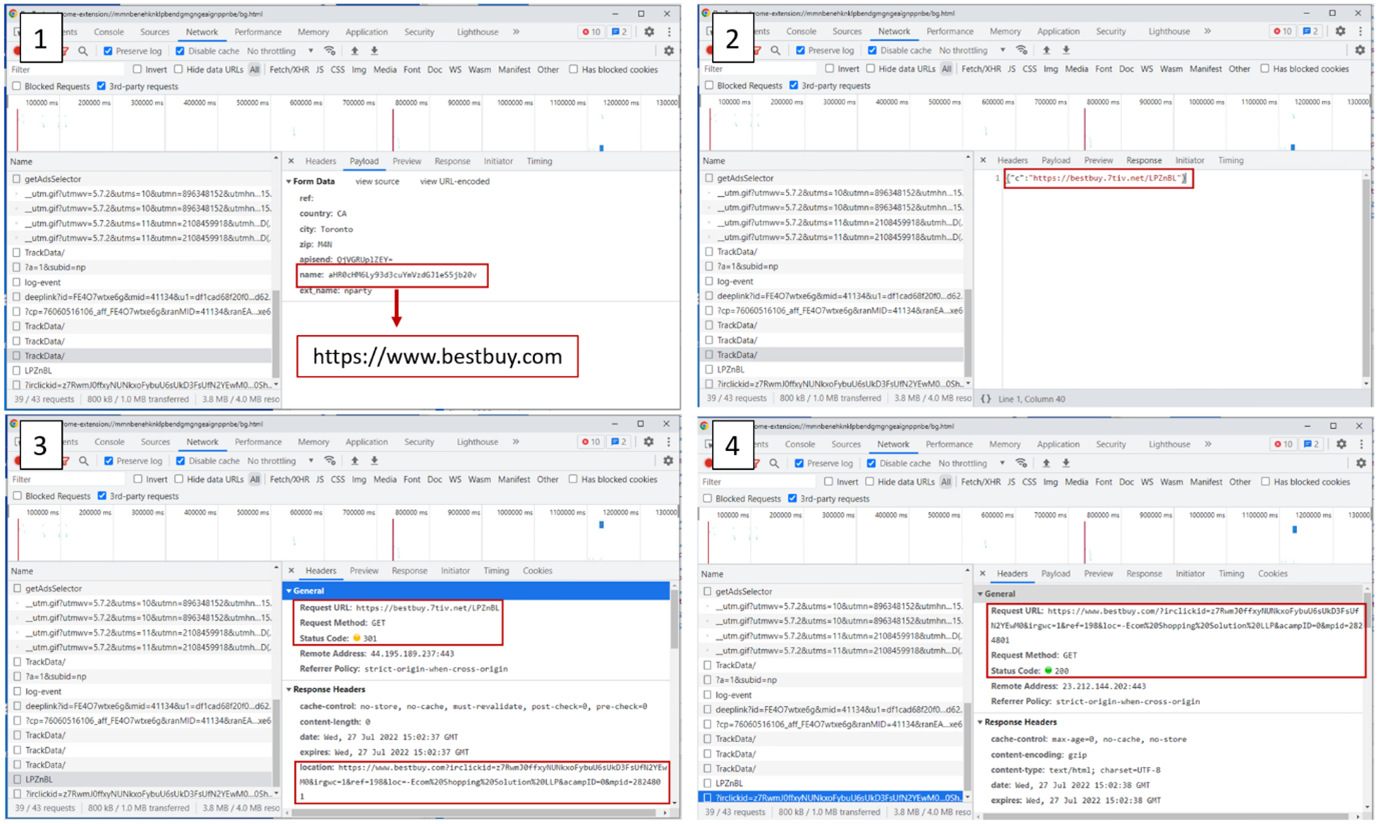The image size is (1378, 824).
Task: Close the request details pane in window 3
Action: coord(291,571)
